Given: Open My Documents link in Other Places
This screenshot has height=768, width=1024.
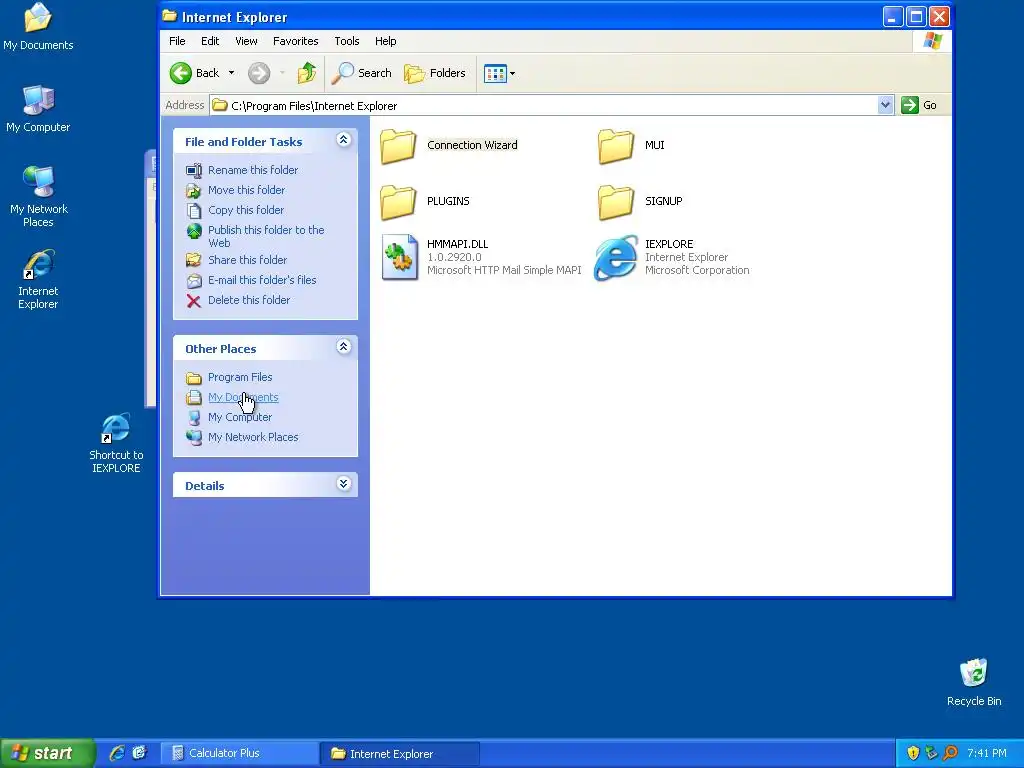Looking at the screenshot, I should click(243, 397).
